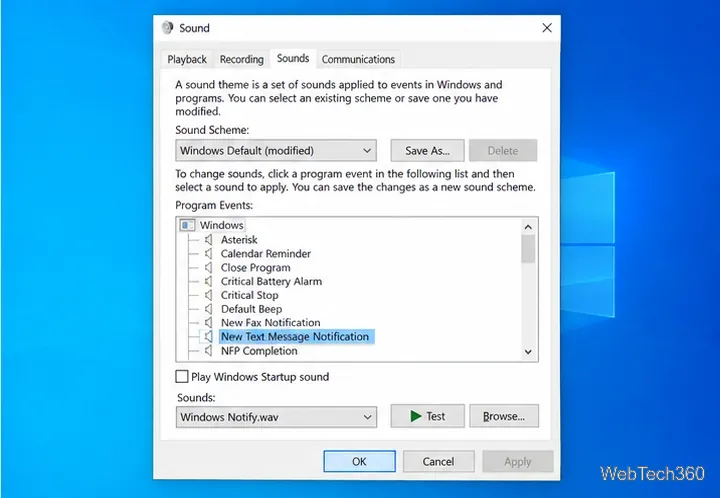This screenshot has width=720, height=498.
Task: Click Browse... to pick a sound file
Action: click(504, 416)
